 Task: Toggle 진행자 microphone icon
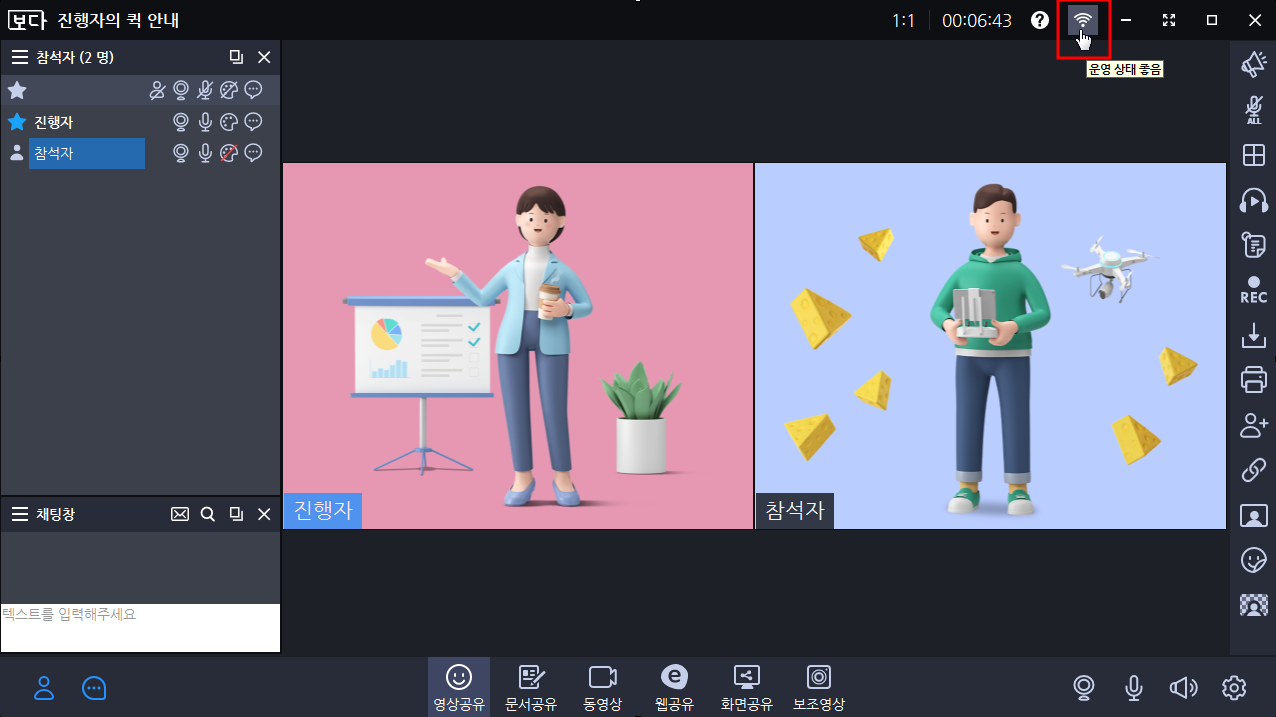(205, 122)
